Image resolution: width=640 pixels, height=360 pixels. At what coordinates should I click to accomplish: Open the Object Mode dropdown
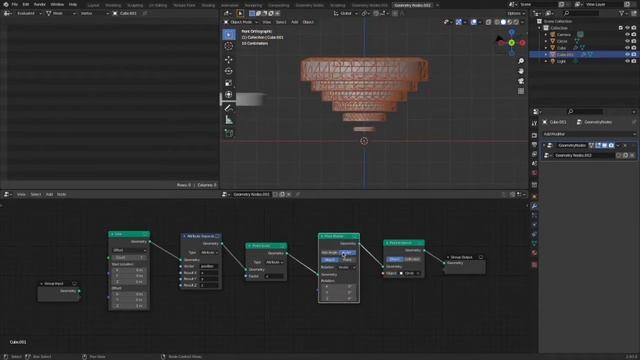click(241, 22)
